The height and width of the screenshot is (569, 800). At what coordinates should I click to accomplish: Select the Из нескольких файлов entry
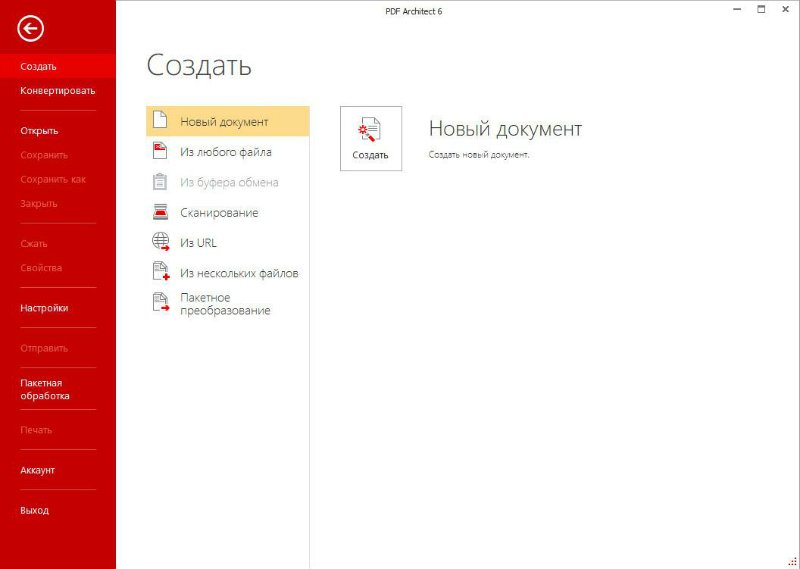click(228, 273)
